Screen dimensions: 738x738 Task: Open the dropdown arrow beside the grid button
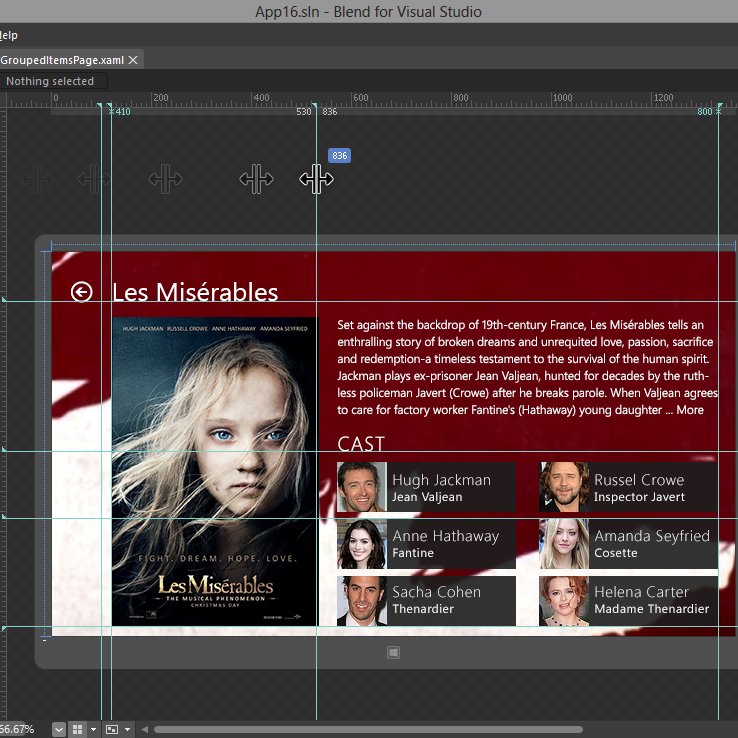93,730
